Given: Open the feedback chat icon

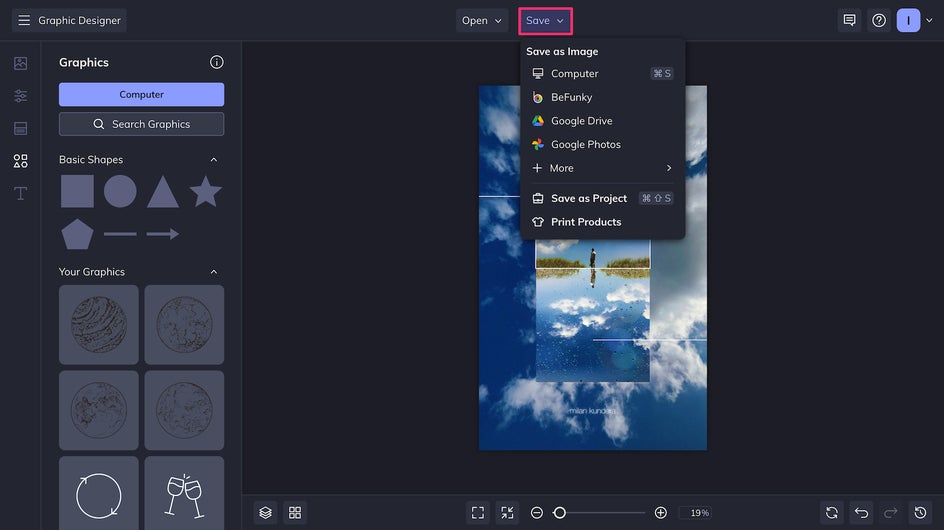Looking at the screenshot, I should (x=849, y=20).
